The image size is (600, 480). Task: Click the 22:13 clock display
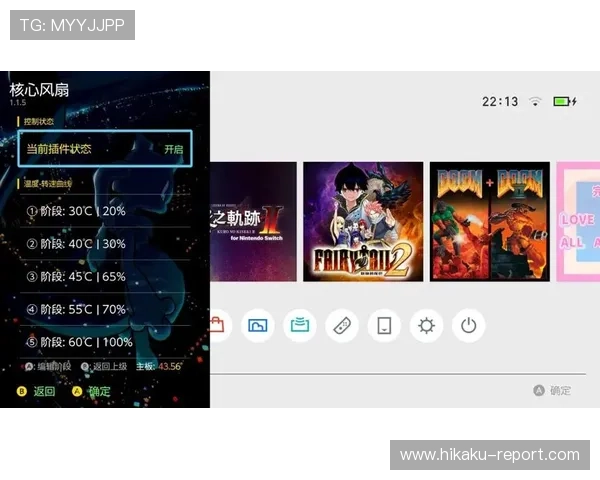[500, 101]
